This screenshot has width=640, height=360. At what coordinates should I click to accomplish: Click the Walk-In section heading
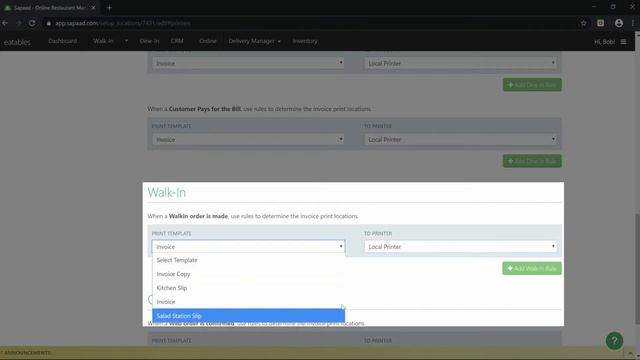[167, 192]
